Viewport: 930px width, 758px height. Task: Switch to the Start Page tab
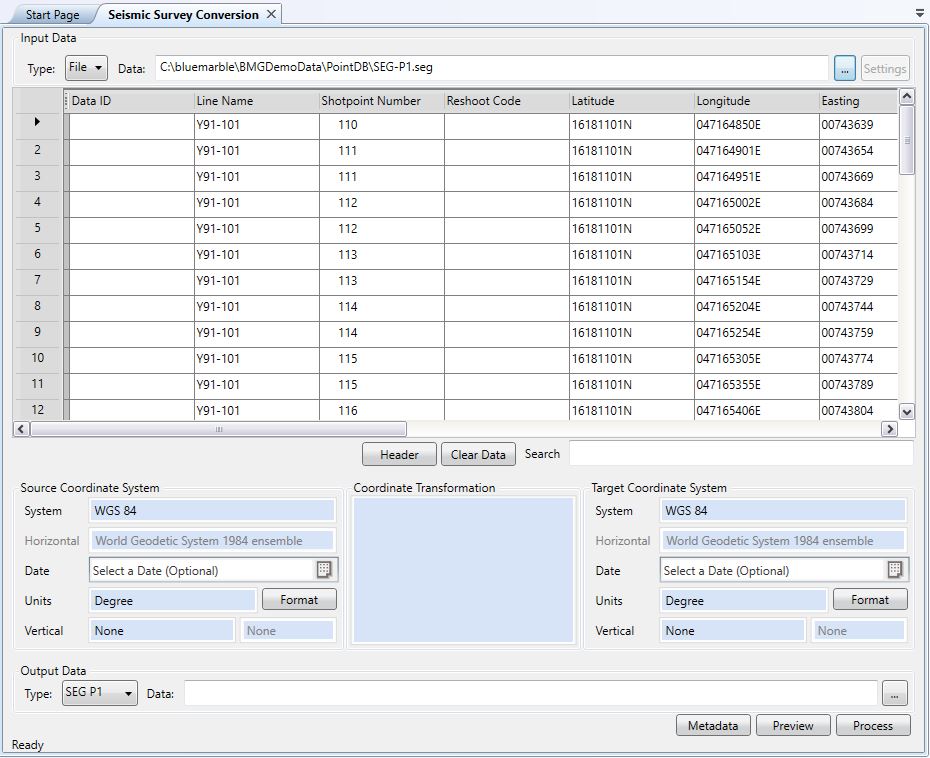(x=52, y=15)
